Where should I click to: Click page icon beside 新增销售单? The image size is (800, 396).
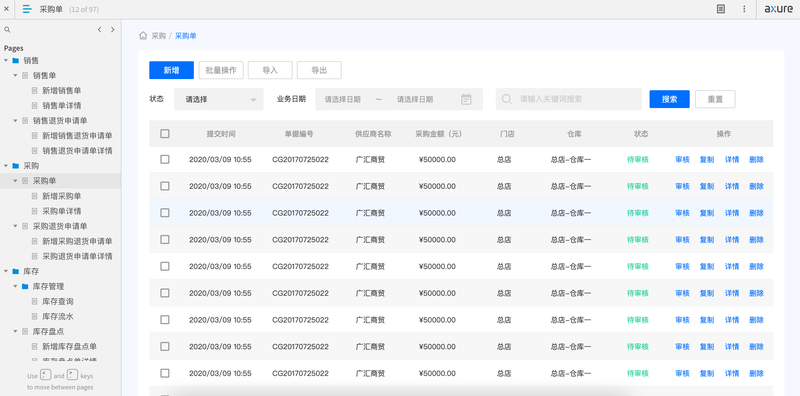coord(35,90)
